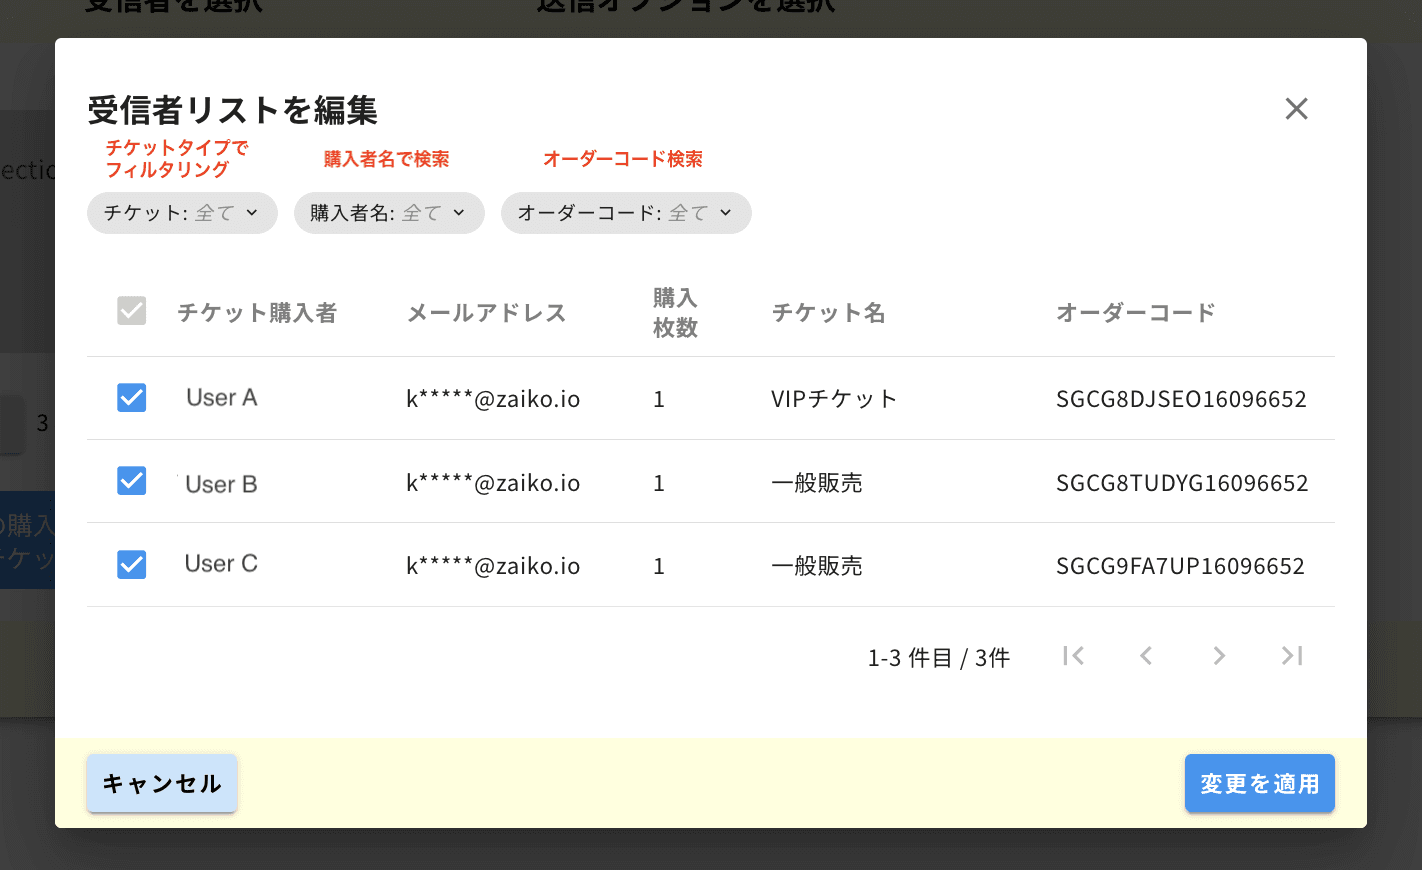
Task: Jump to the first page using pagination
Action: 1073,656
